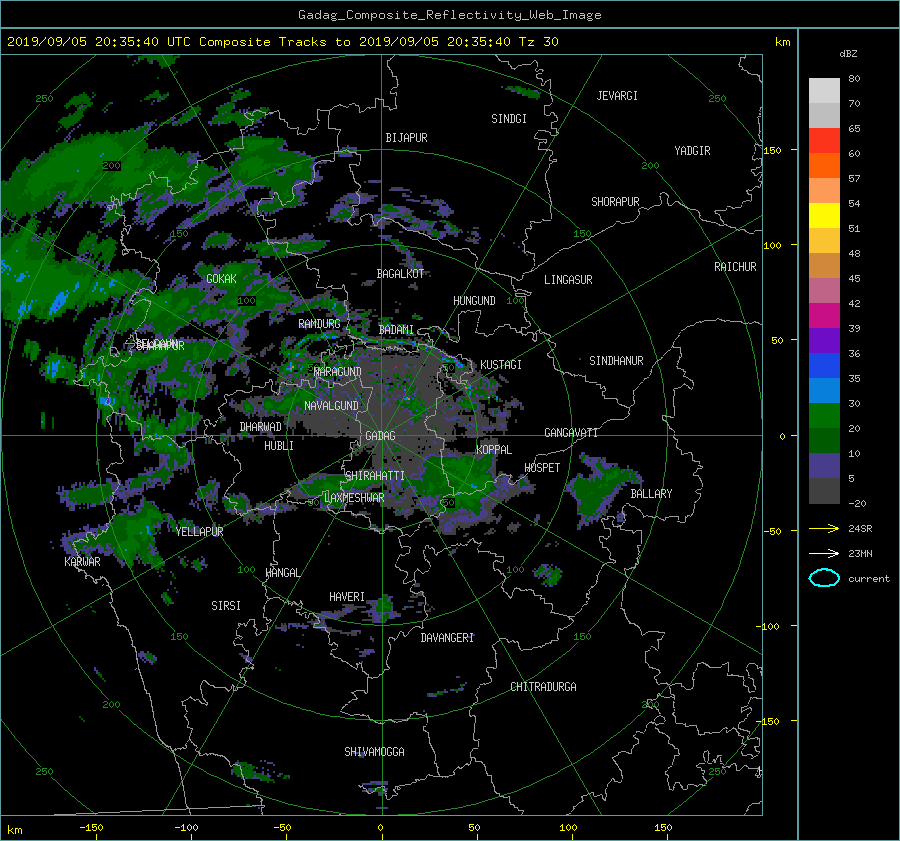Screen dimensions: 900x841
Task: Click the GOKAK city label
Action: [221, 279]
